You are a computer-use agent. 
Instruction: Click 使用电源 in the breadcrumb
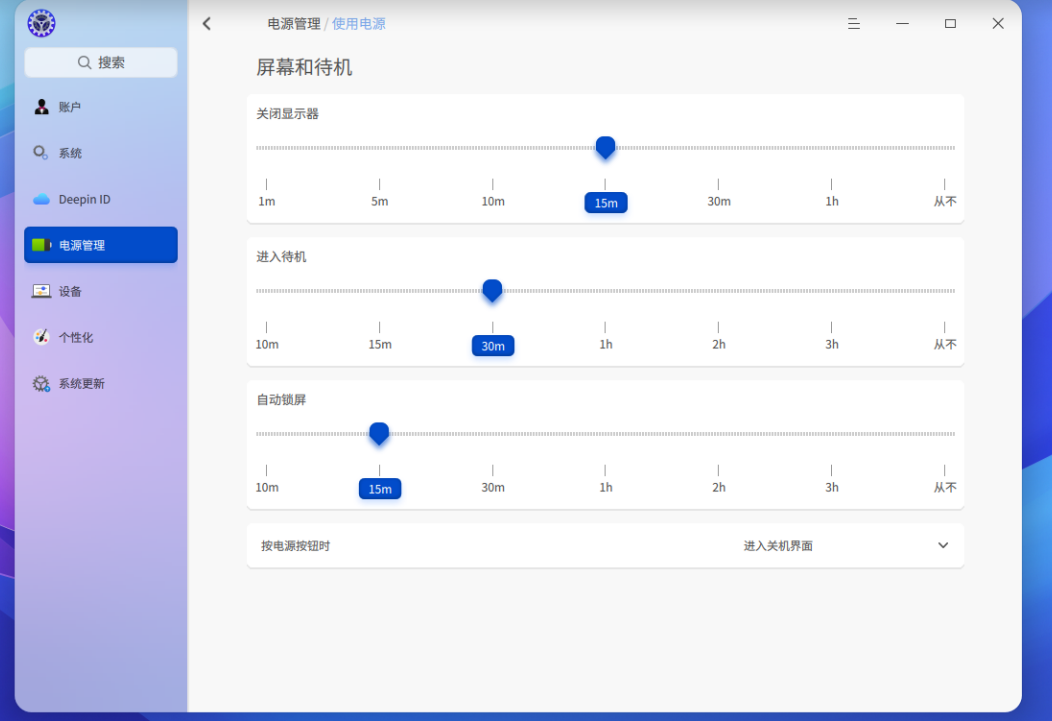click(359, 24)
